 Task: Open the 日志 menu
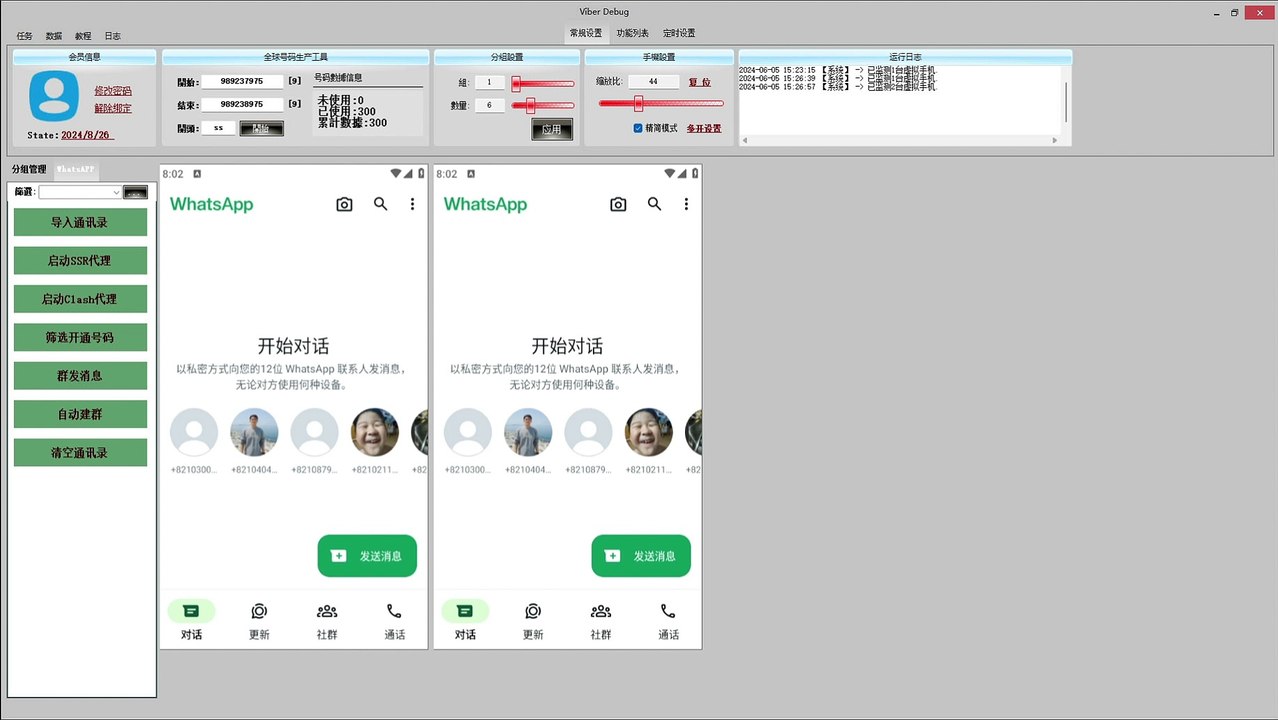pos(113,36)
